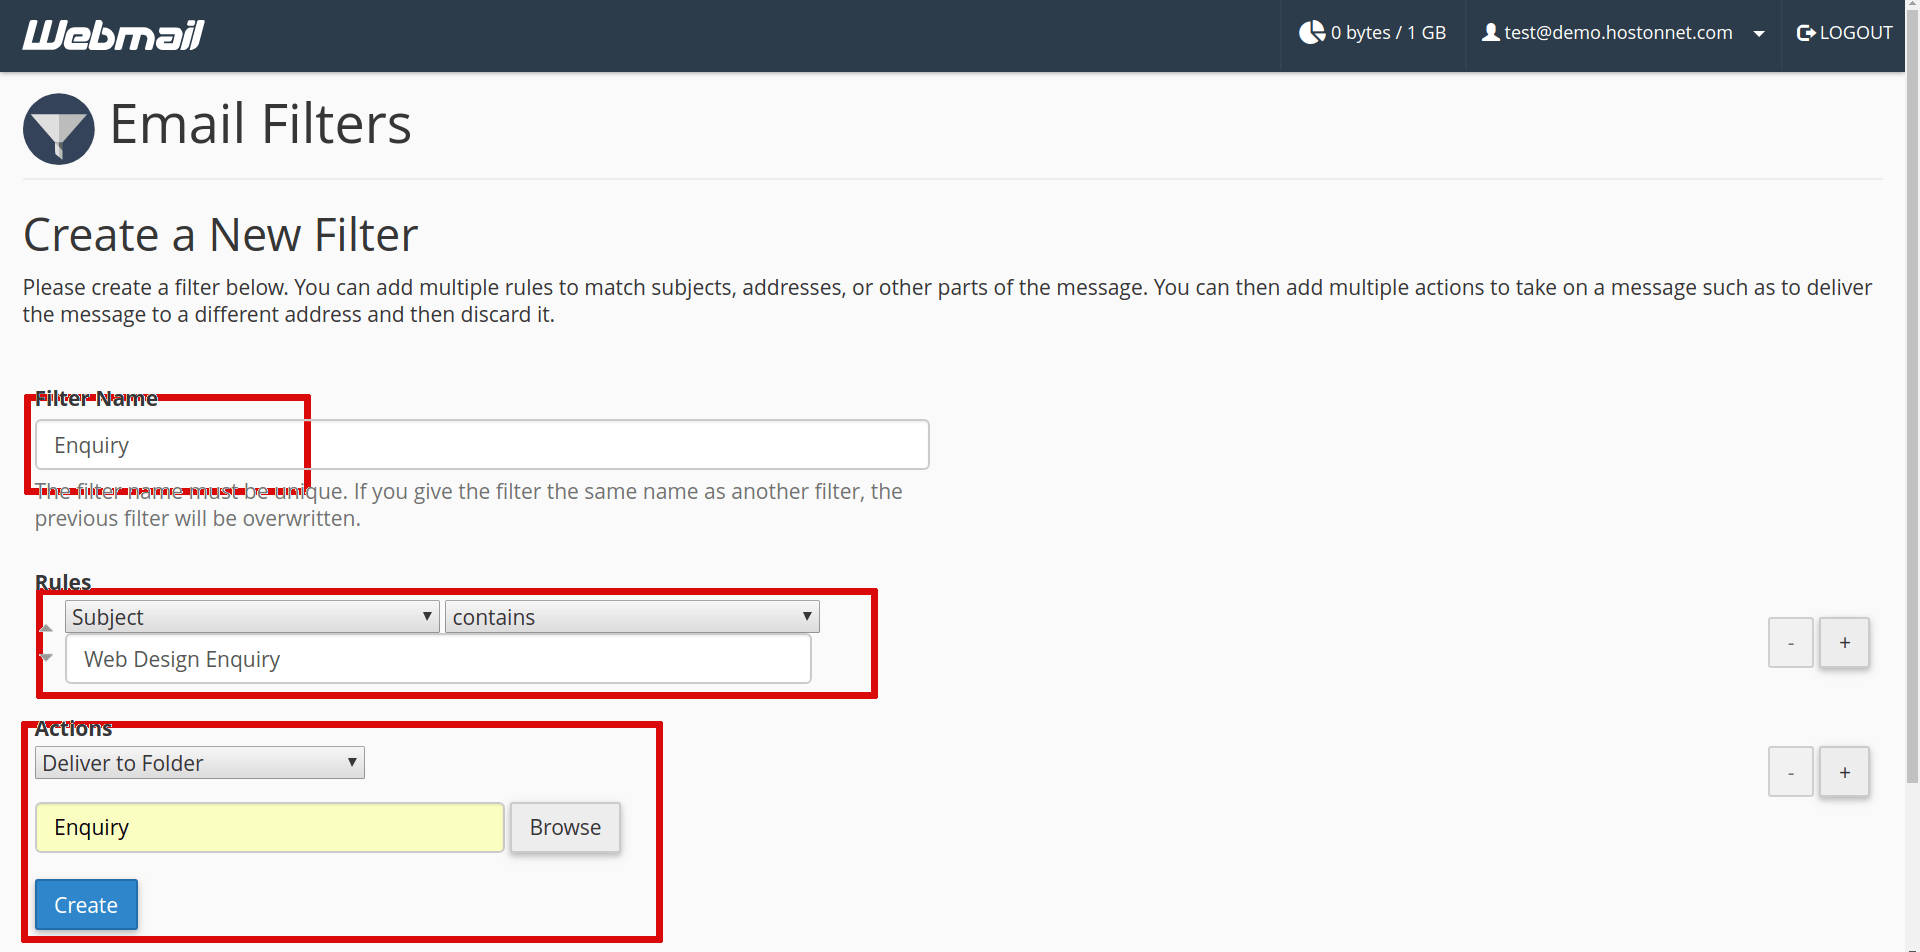Move the rule down using the down arrow
The height and width of the screenshot is (952, 1920).
(x=45, y=658)
